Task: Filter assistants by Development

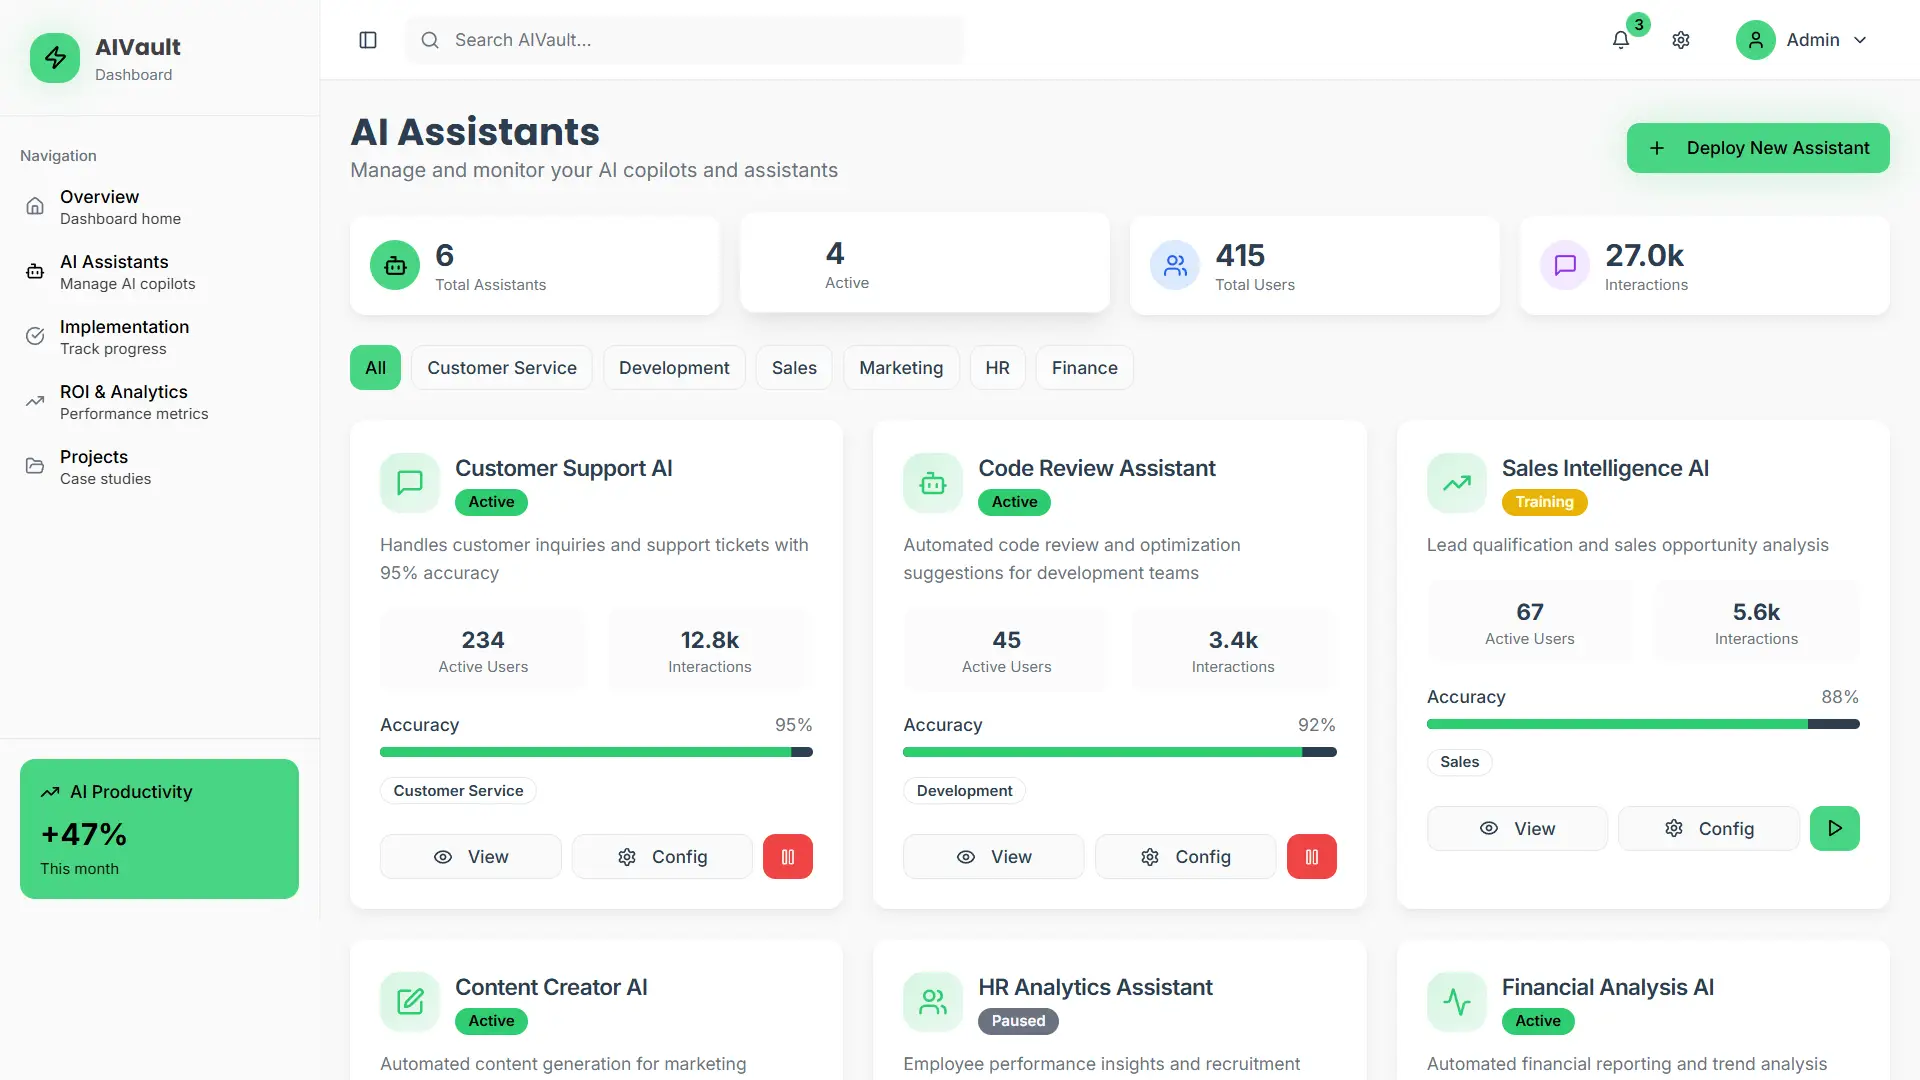Action: pyautogui.click(x=674, y=368)
